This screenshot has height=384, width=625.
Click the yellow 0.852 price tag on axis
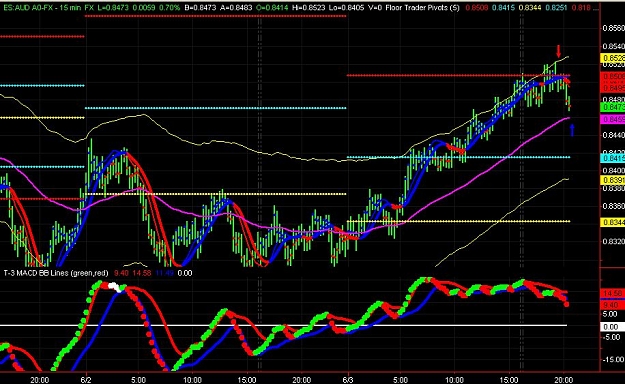613,58
